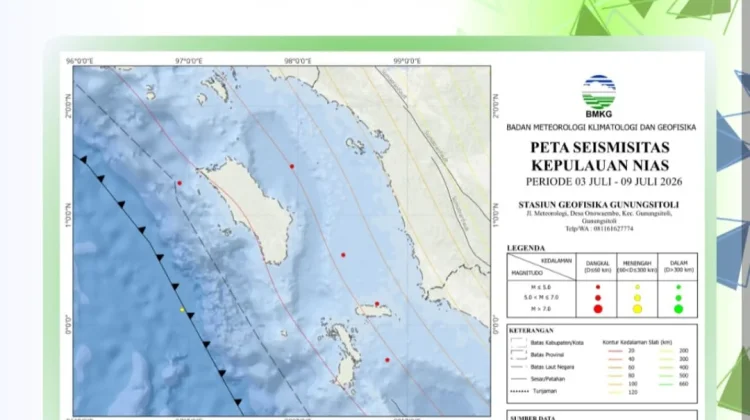
Task: Click the contour value "200"
Action: click(684, 351)
